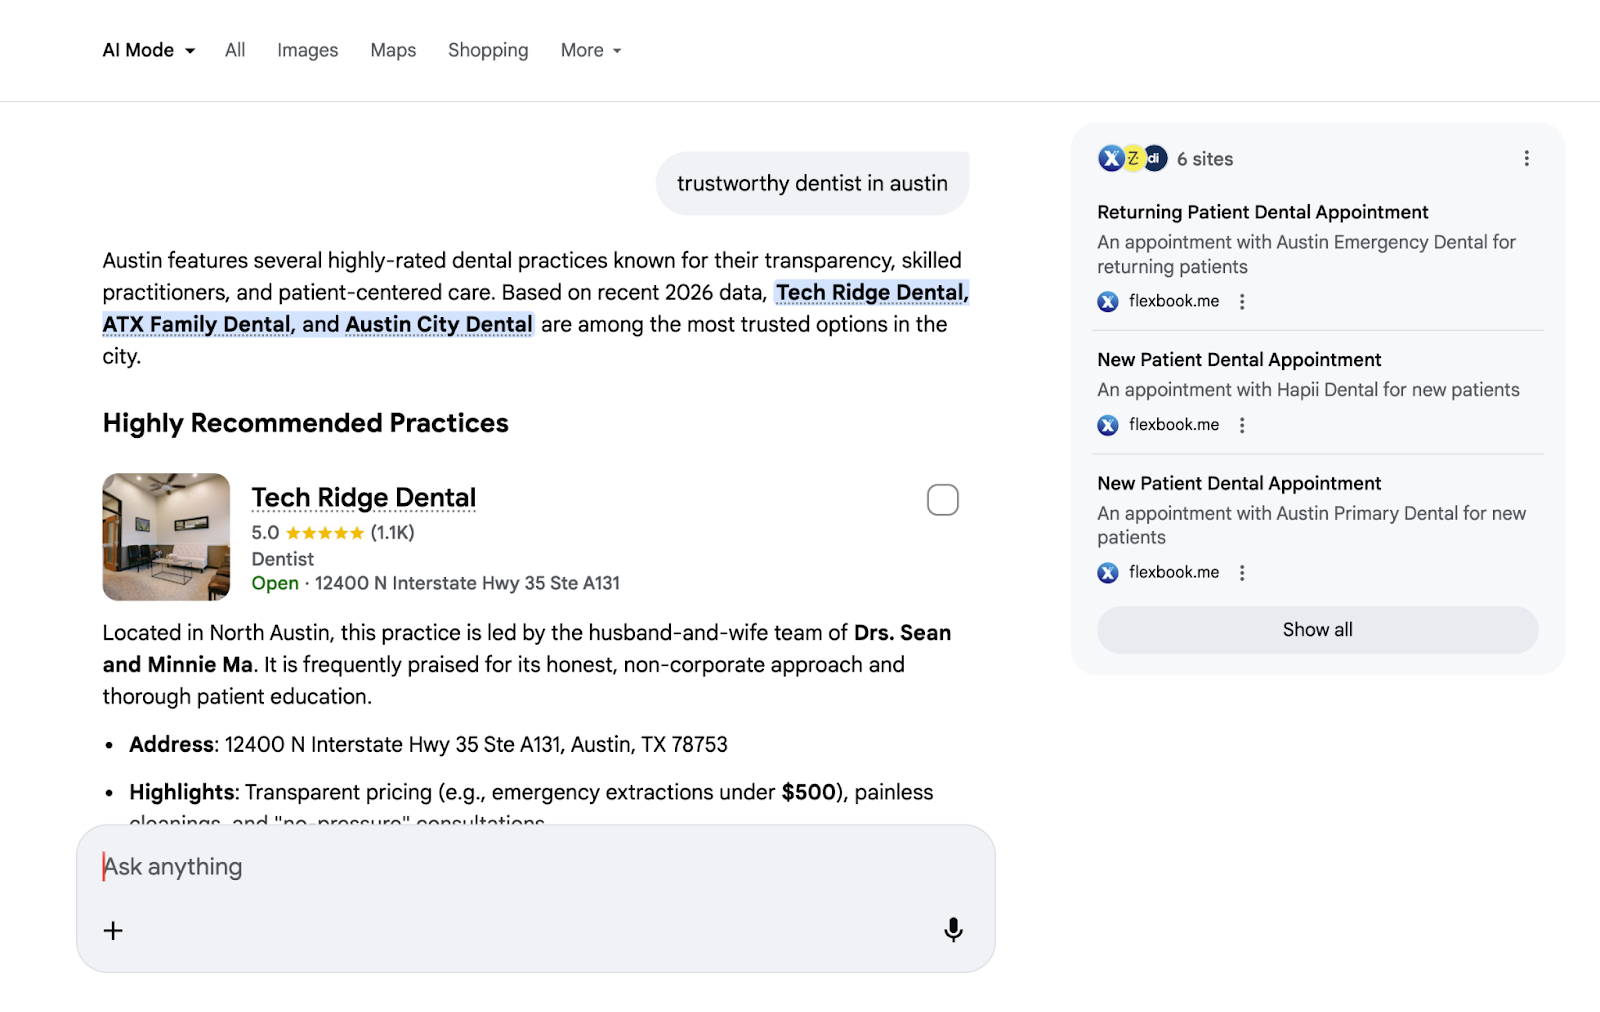Image resolution: width=1600 pixels, height=1012 pixels.
Task: Open the AI Mode dropdown
Action: (x=149, y=50)
